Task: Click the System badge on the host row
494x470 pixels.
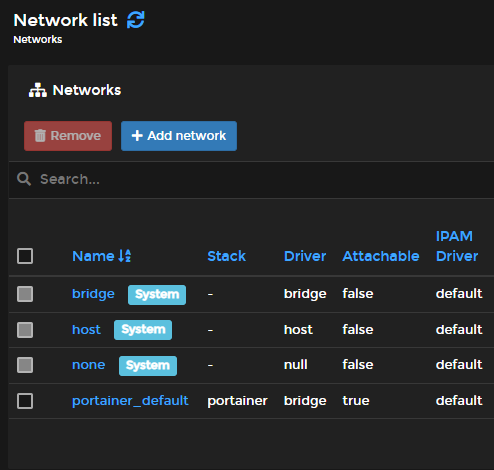Action: pyautogui.click(x=143, y=330)
